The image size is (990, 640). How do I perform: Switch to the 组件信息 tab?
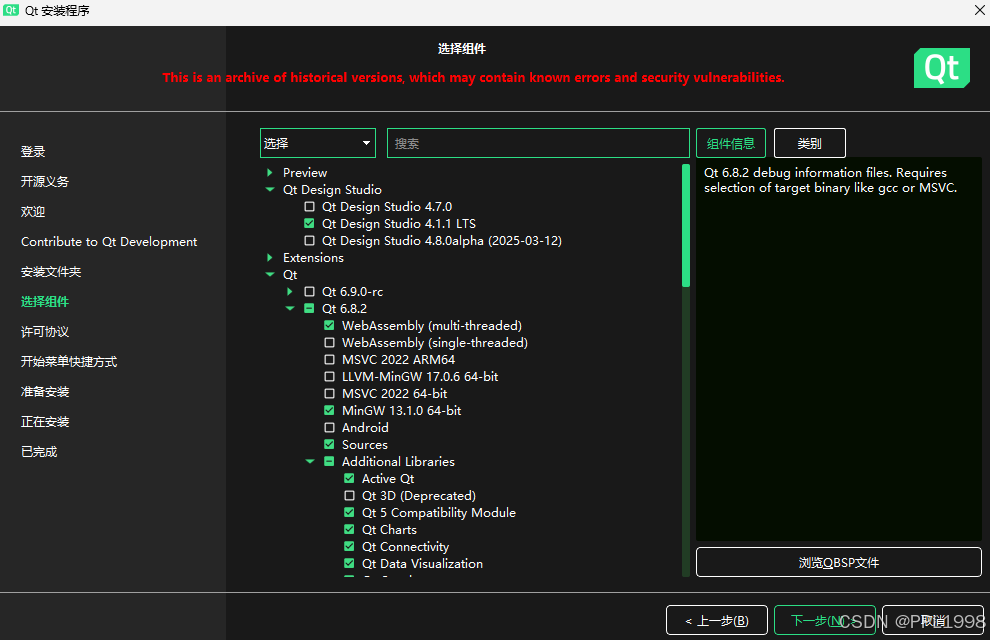pyautogui.click(x=731, y=143)
